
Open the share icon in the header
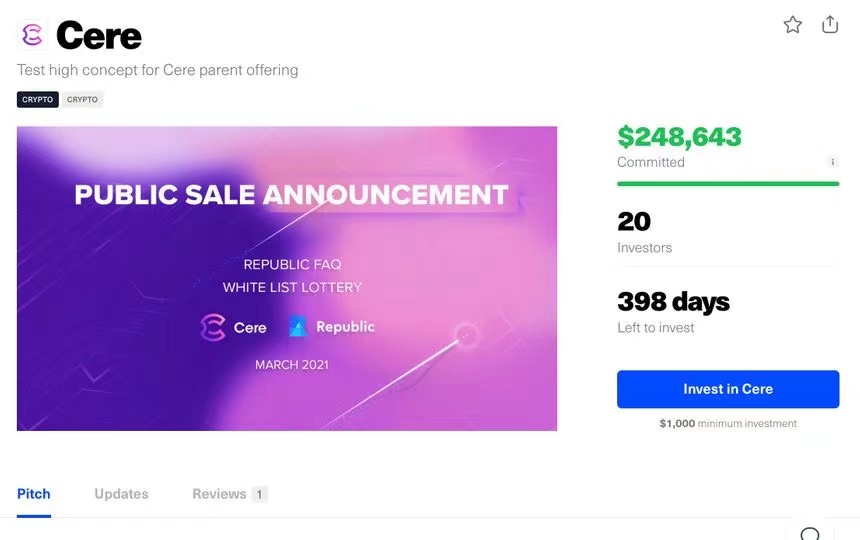point(830,25)
